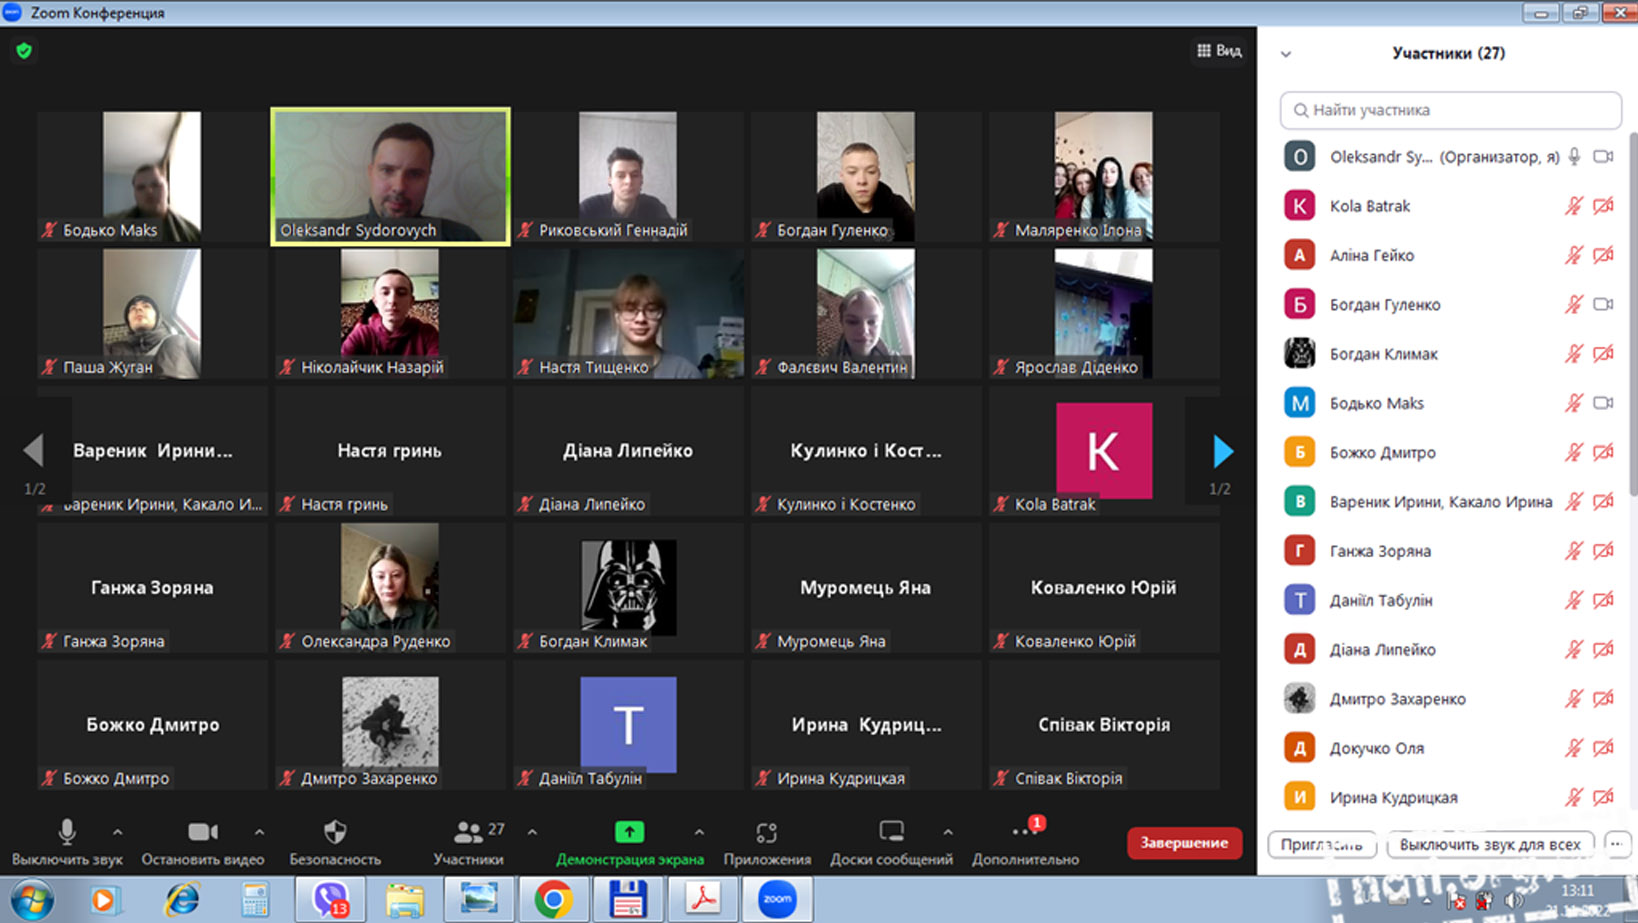
Task: Mute the microphone in the Zoom toolbar
Action: point(67,832)
